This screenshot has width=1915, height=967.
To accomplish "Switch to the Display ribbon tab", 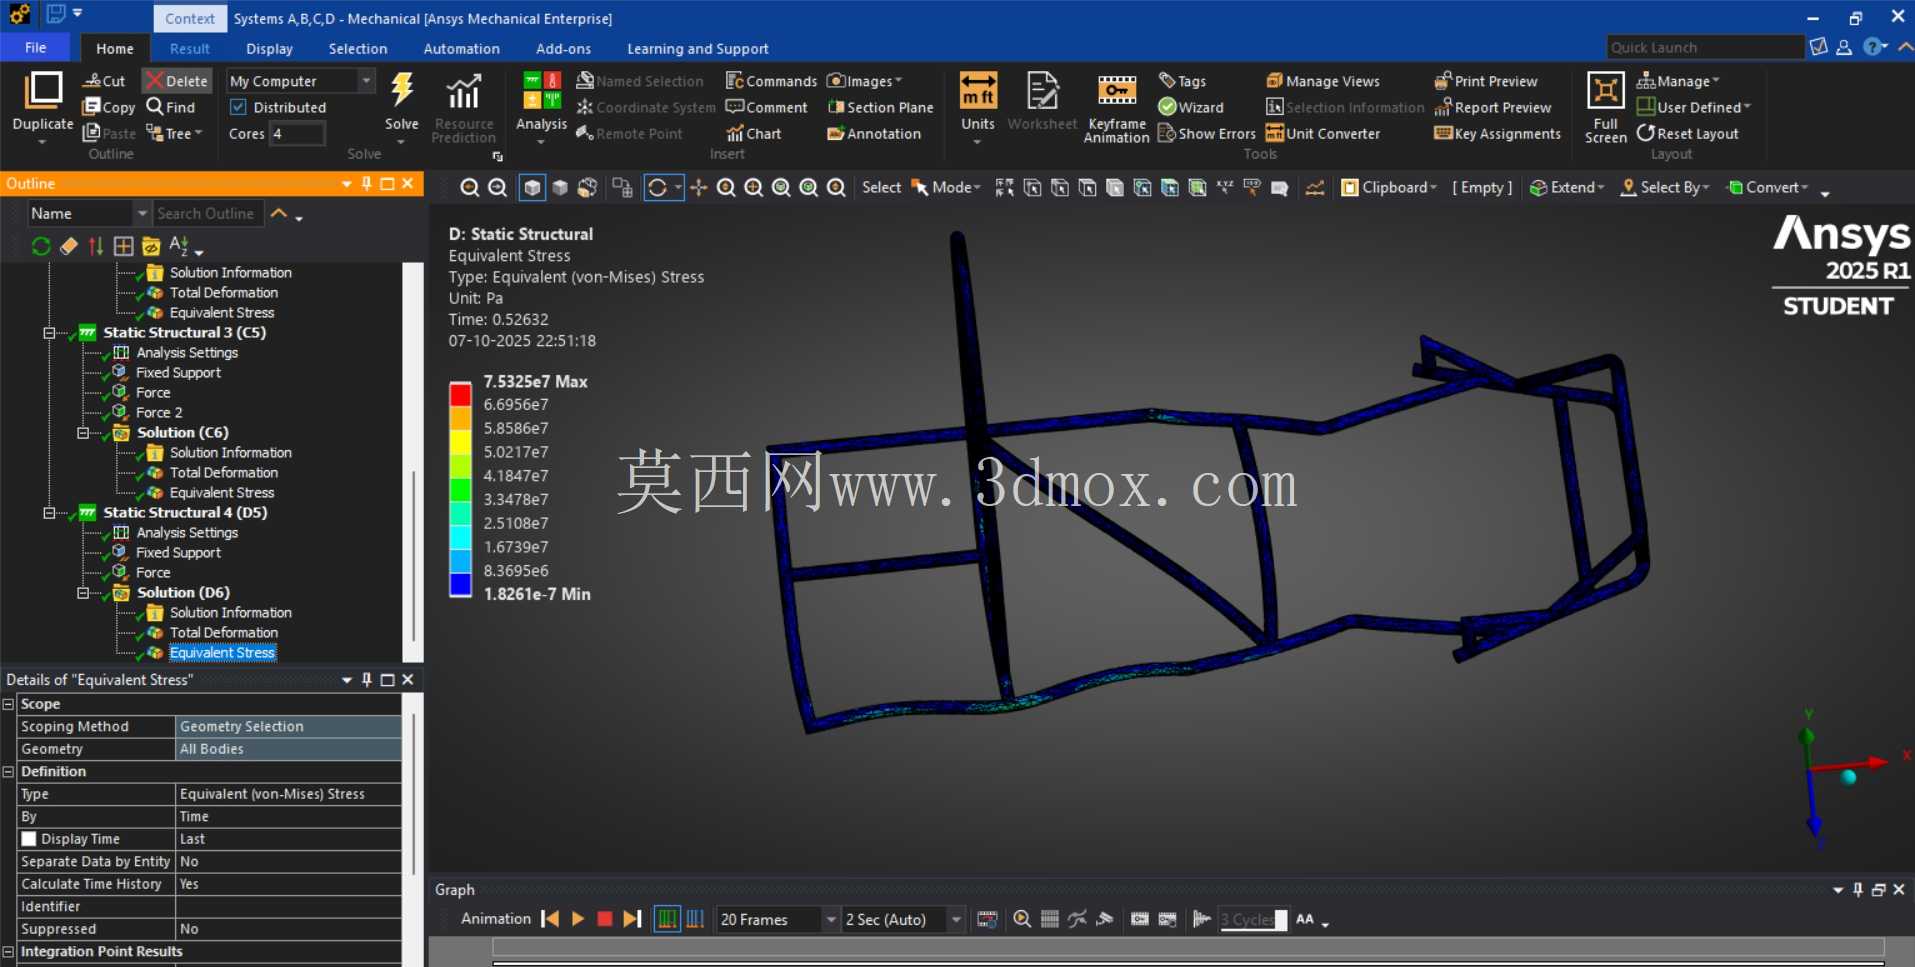I will tap(269, 48).
